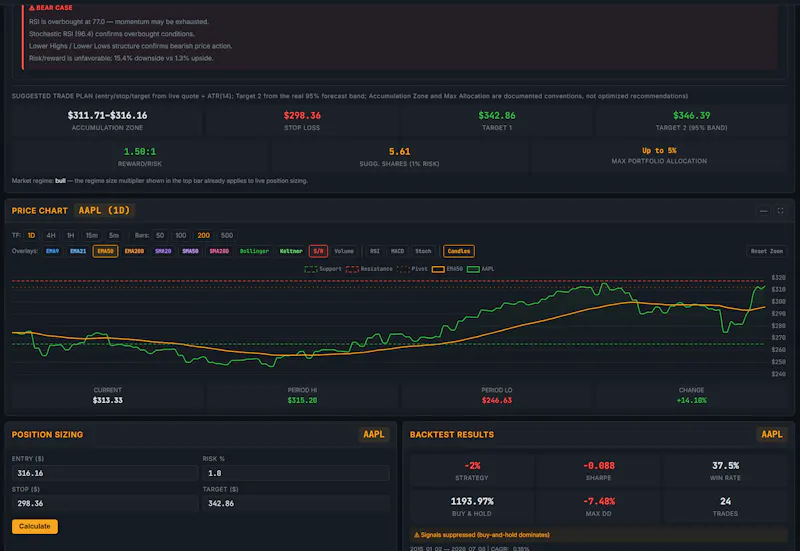Set the bar count to 200
Image resolution: width=800 pixels, height=551 pixels.
click(x=204, y=235)
